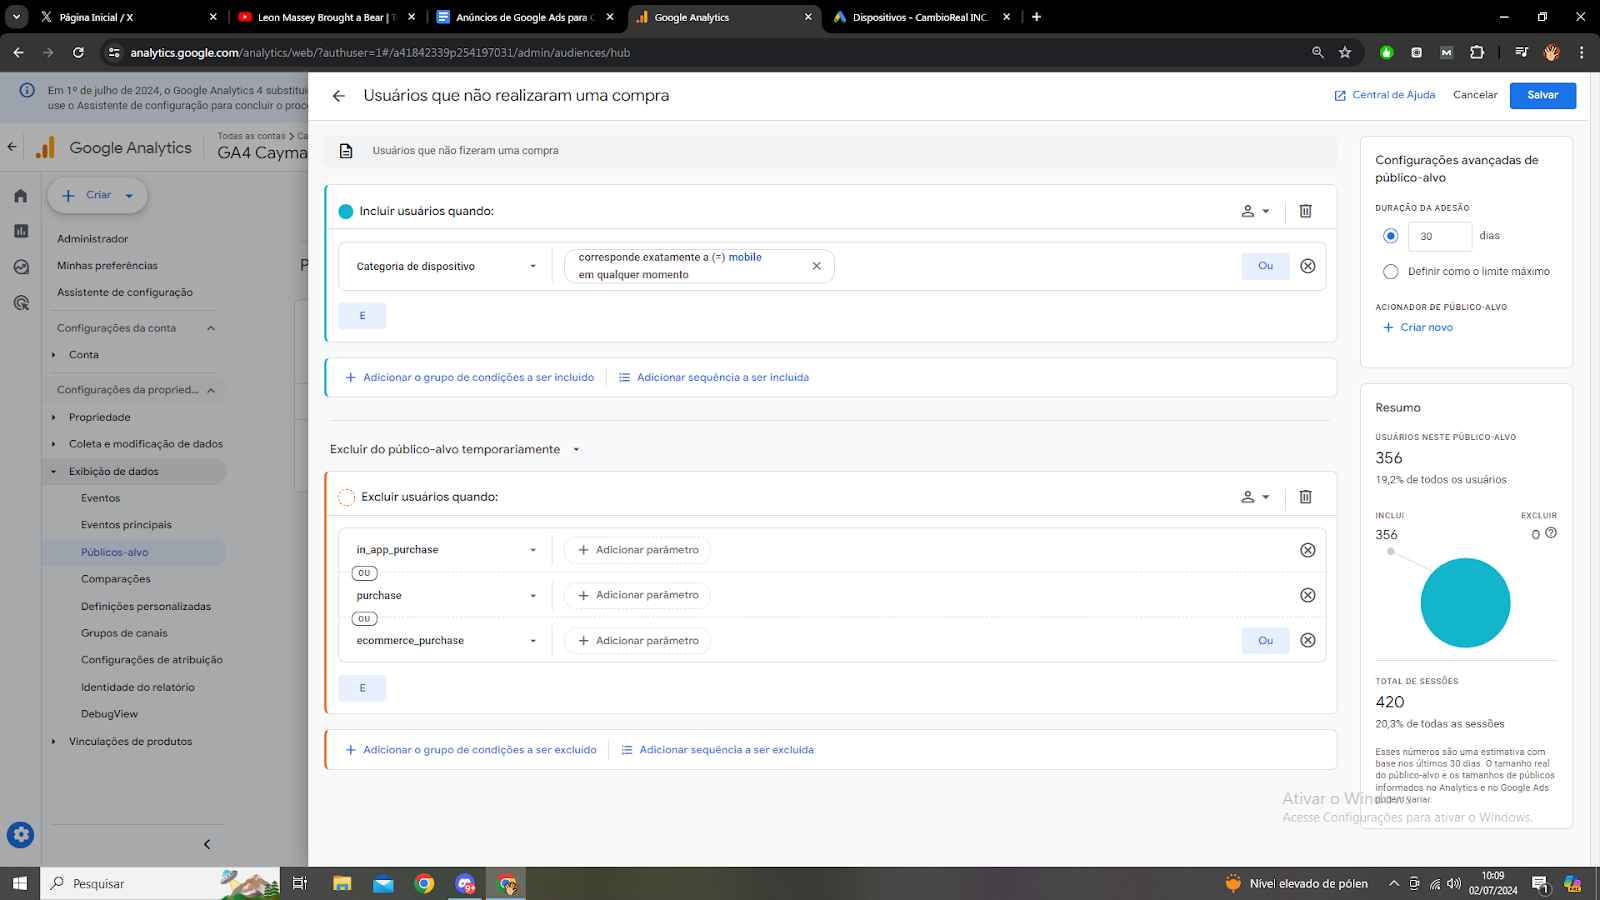Expand Coleta e modificação de dados item
This screenshot has height=900, width=1600.
[x=54, y=444]
